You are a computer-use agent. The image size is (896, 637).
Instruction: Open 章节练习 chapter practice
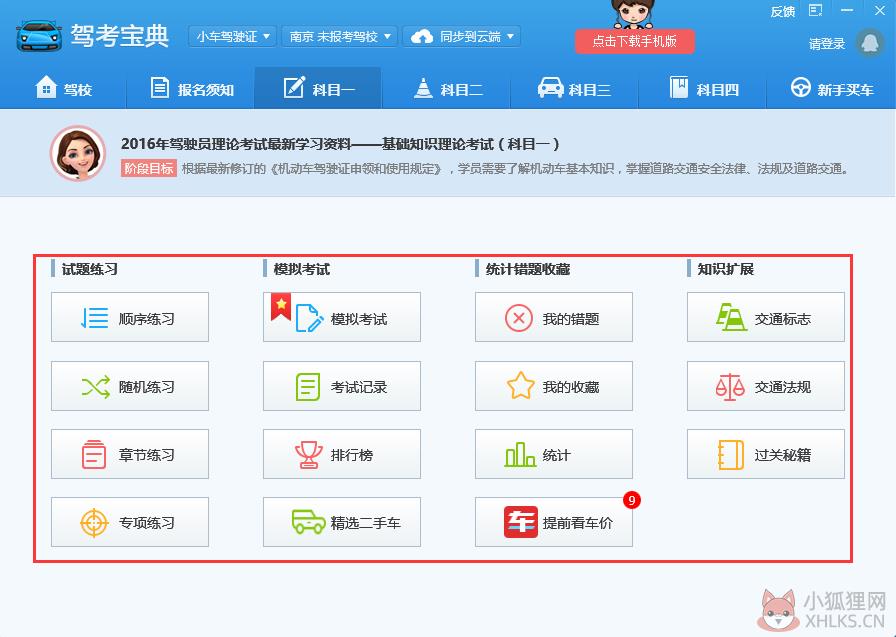pos(130,454)
